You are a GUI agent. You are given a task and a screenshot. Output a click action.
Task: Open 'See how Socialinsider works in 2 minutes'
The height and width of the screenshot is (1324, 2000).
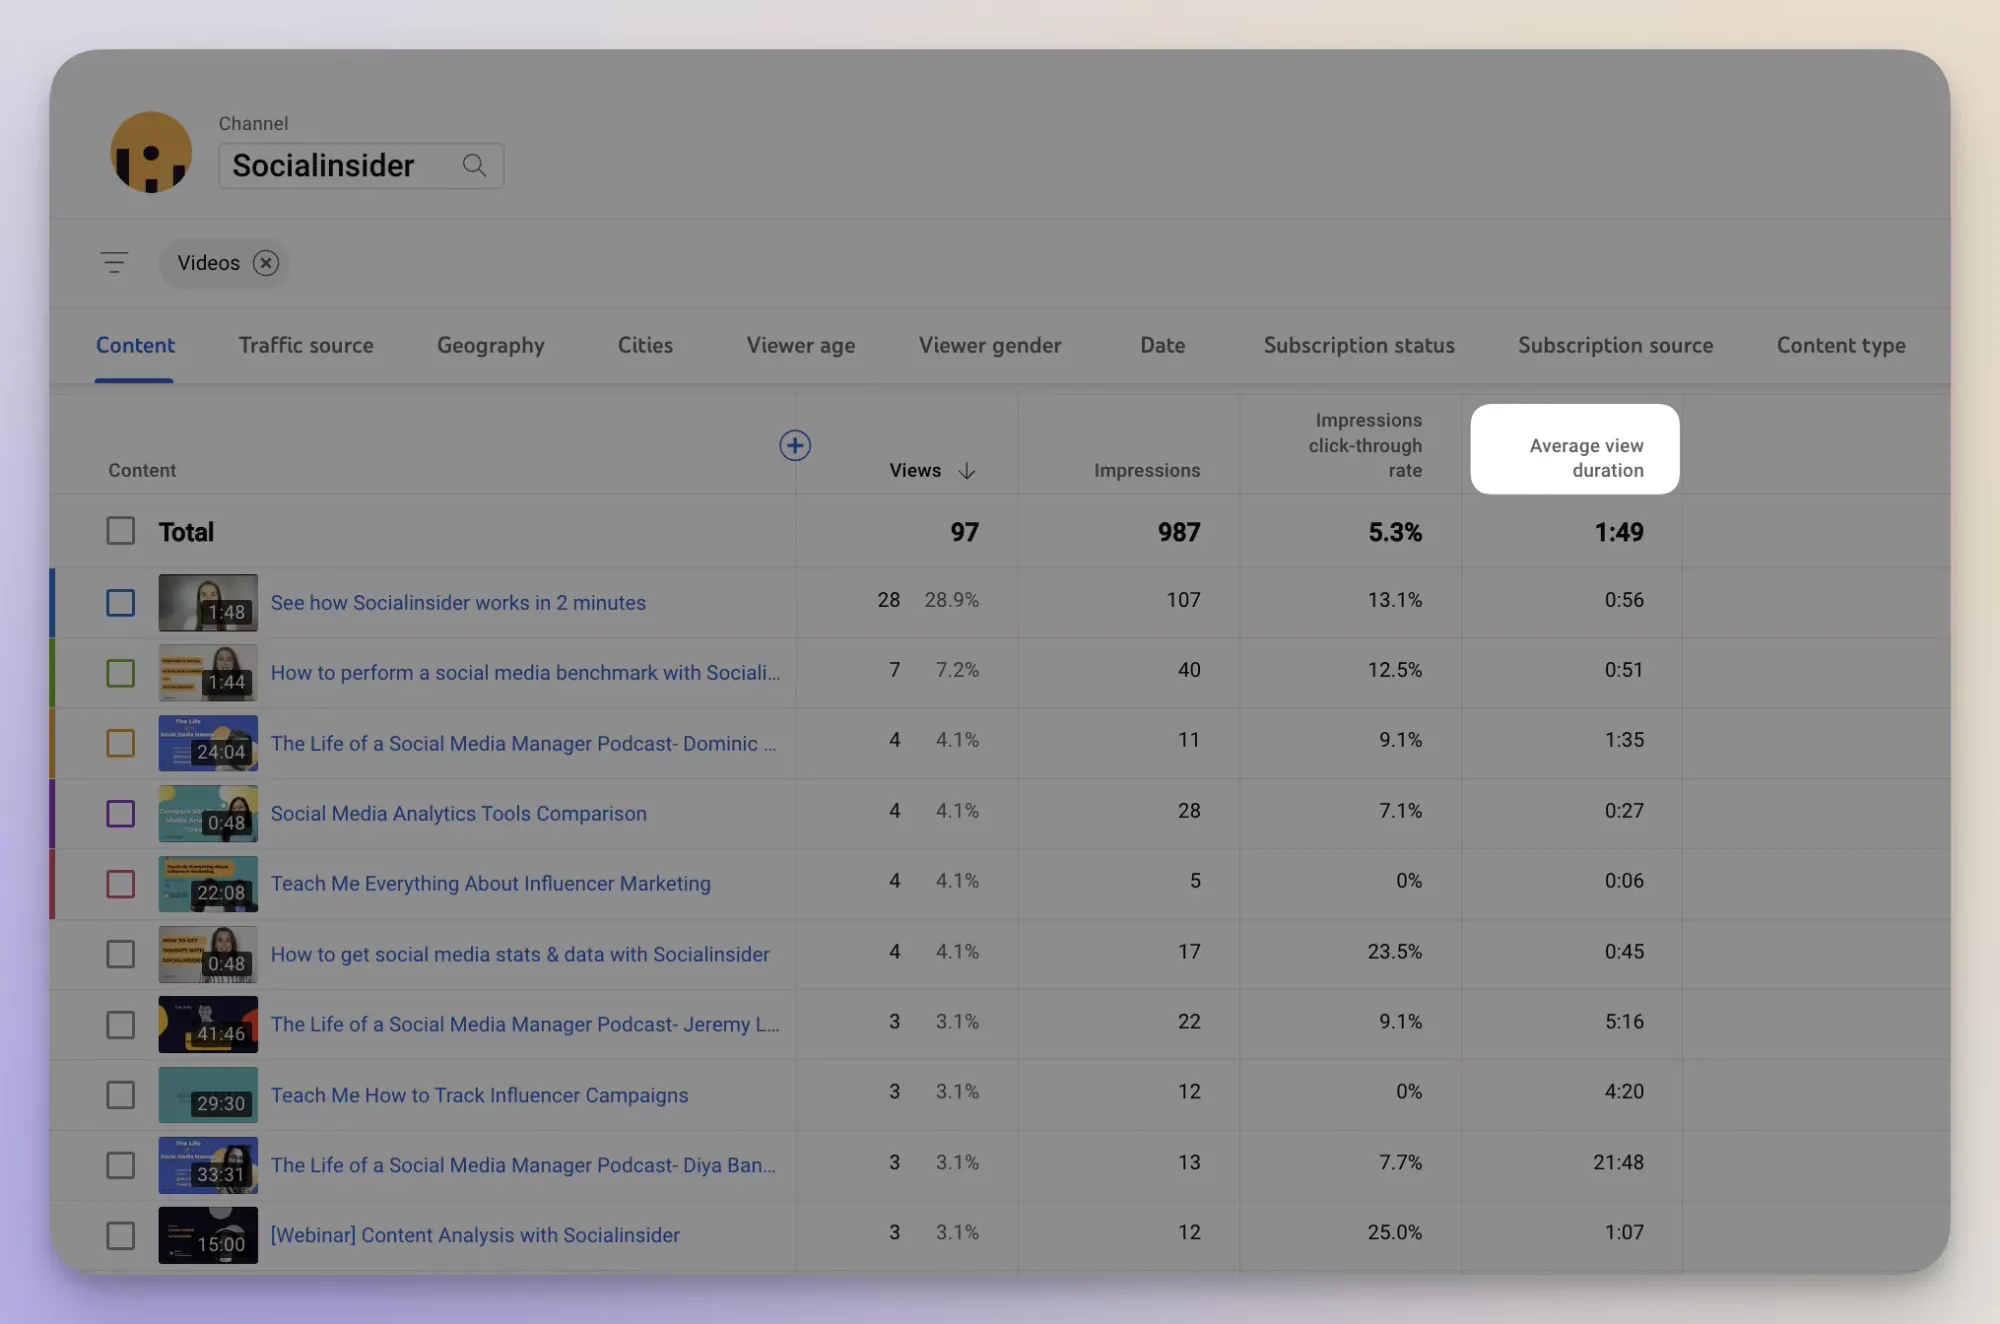[458, 603]
